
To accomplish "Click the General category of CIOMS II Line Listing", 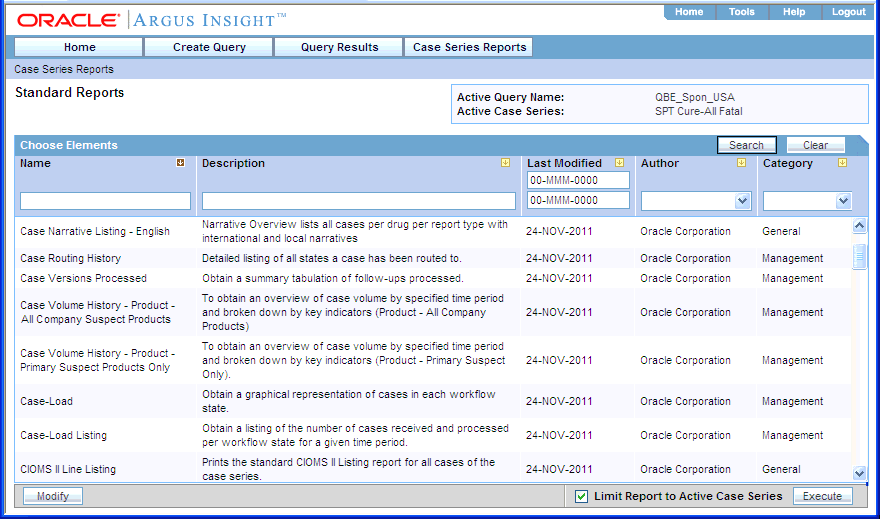I will click(781, 469).
